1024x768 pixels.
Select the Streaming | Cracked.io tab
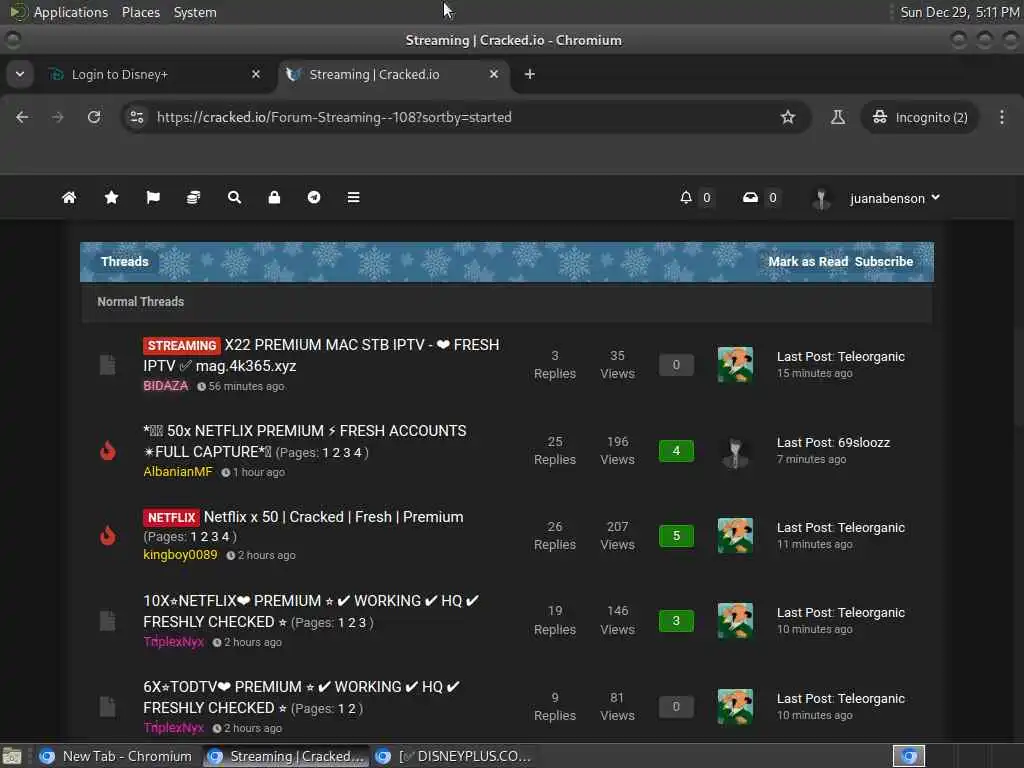394,74
